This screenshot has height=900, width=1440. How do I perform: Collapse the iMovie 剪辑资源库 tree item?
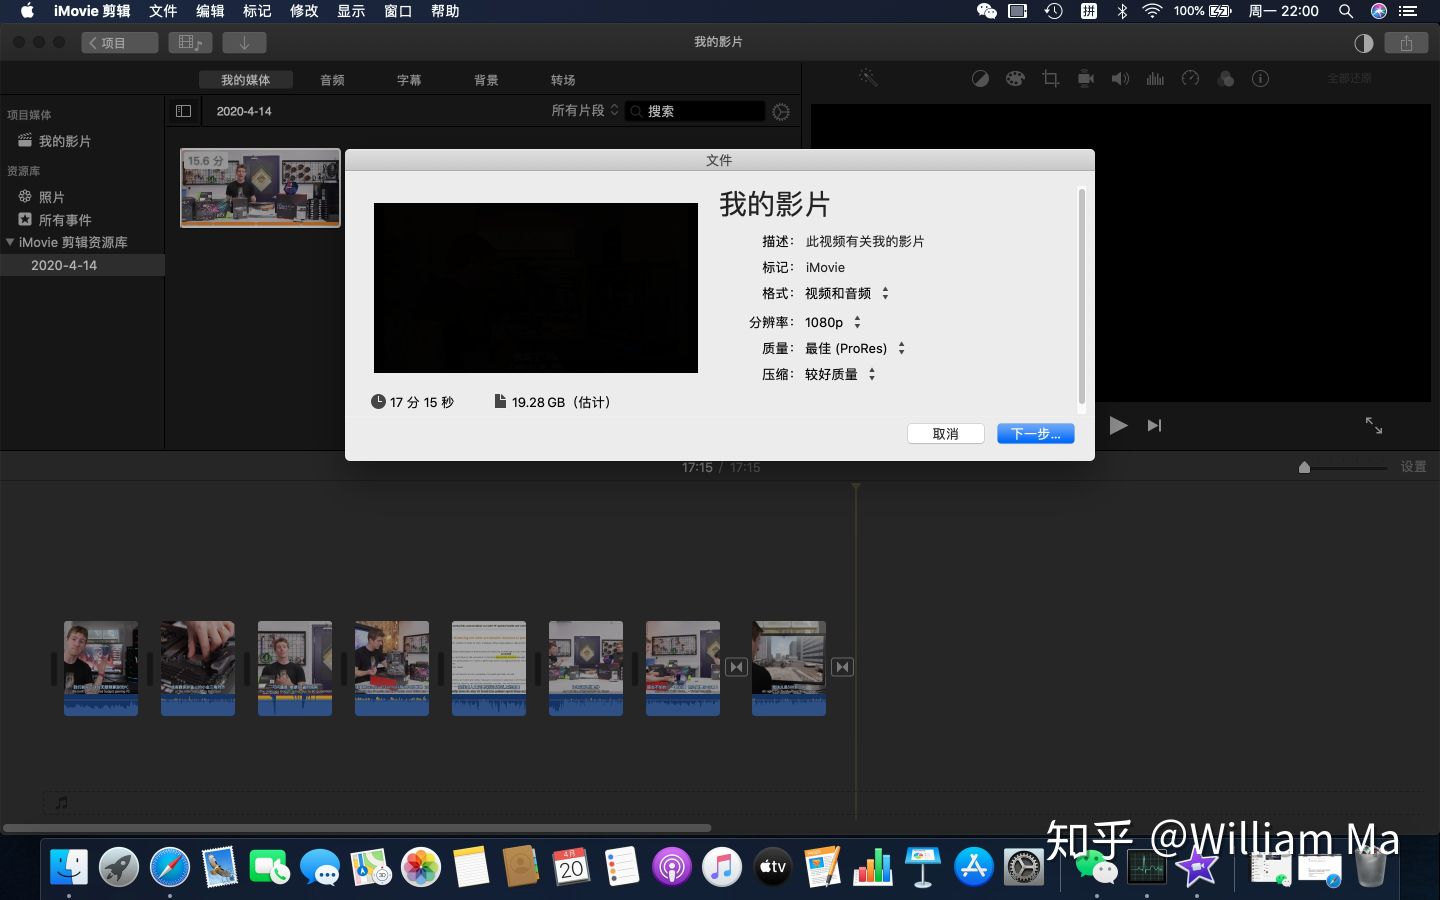tap(10, 242)
